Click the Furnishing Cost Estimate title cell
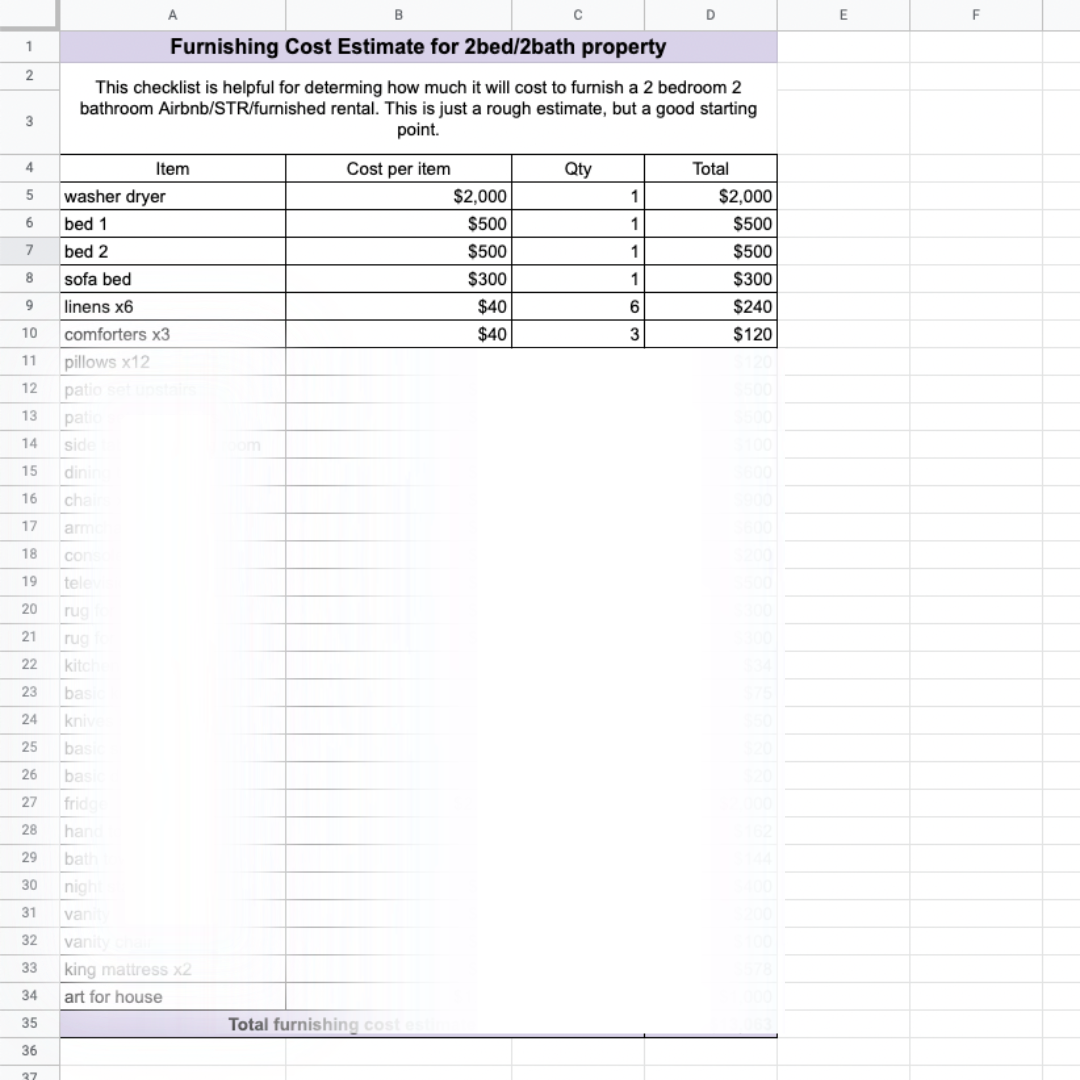This screenshot has height=1080, width=1080. click(x=418, y=47)
